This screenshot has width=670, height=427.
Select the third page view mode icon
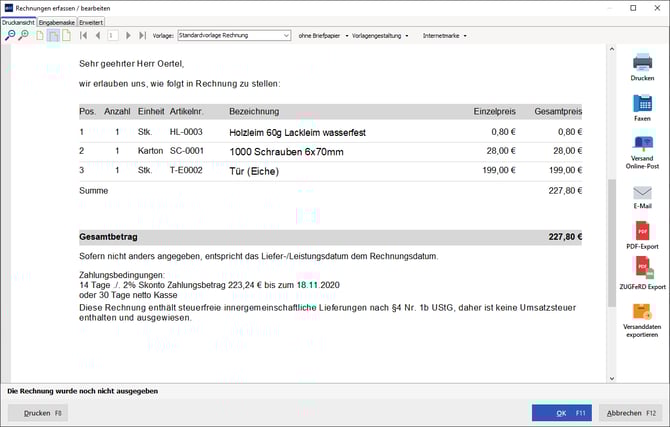[x=67, y=35]
